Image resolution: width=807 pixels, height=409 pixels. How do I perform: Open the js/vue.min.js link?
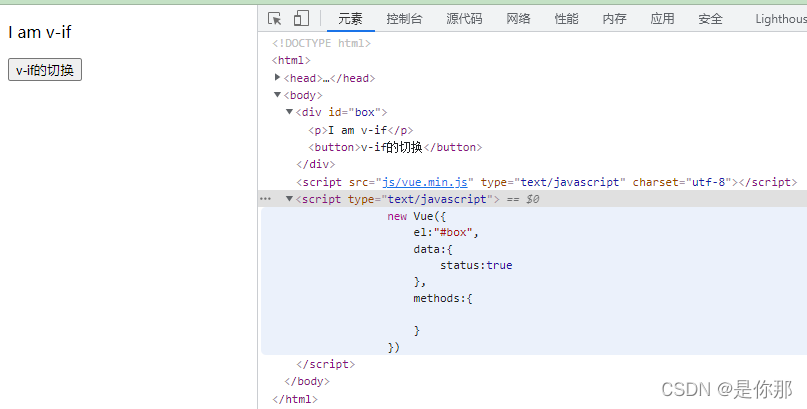click(x=425, y=182)
